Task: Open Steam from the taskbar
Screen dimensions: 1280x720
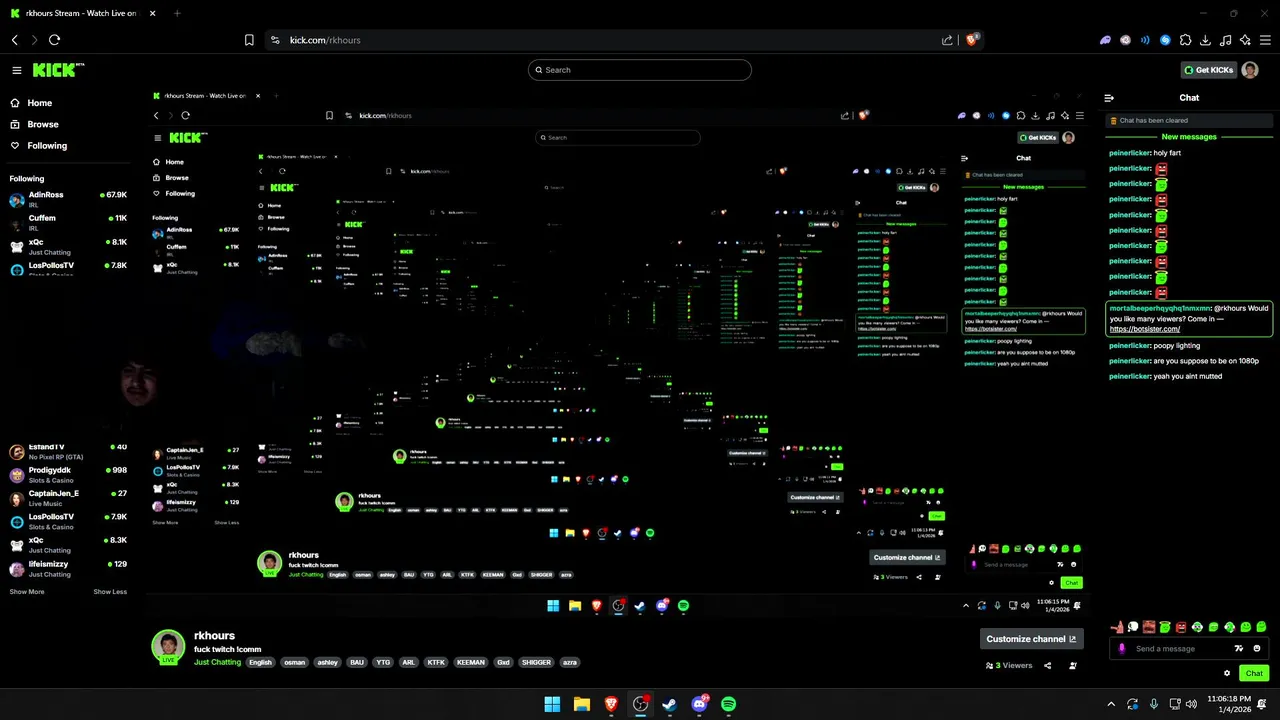Action: coord(669,704)
